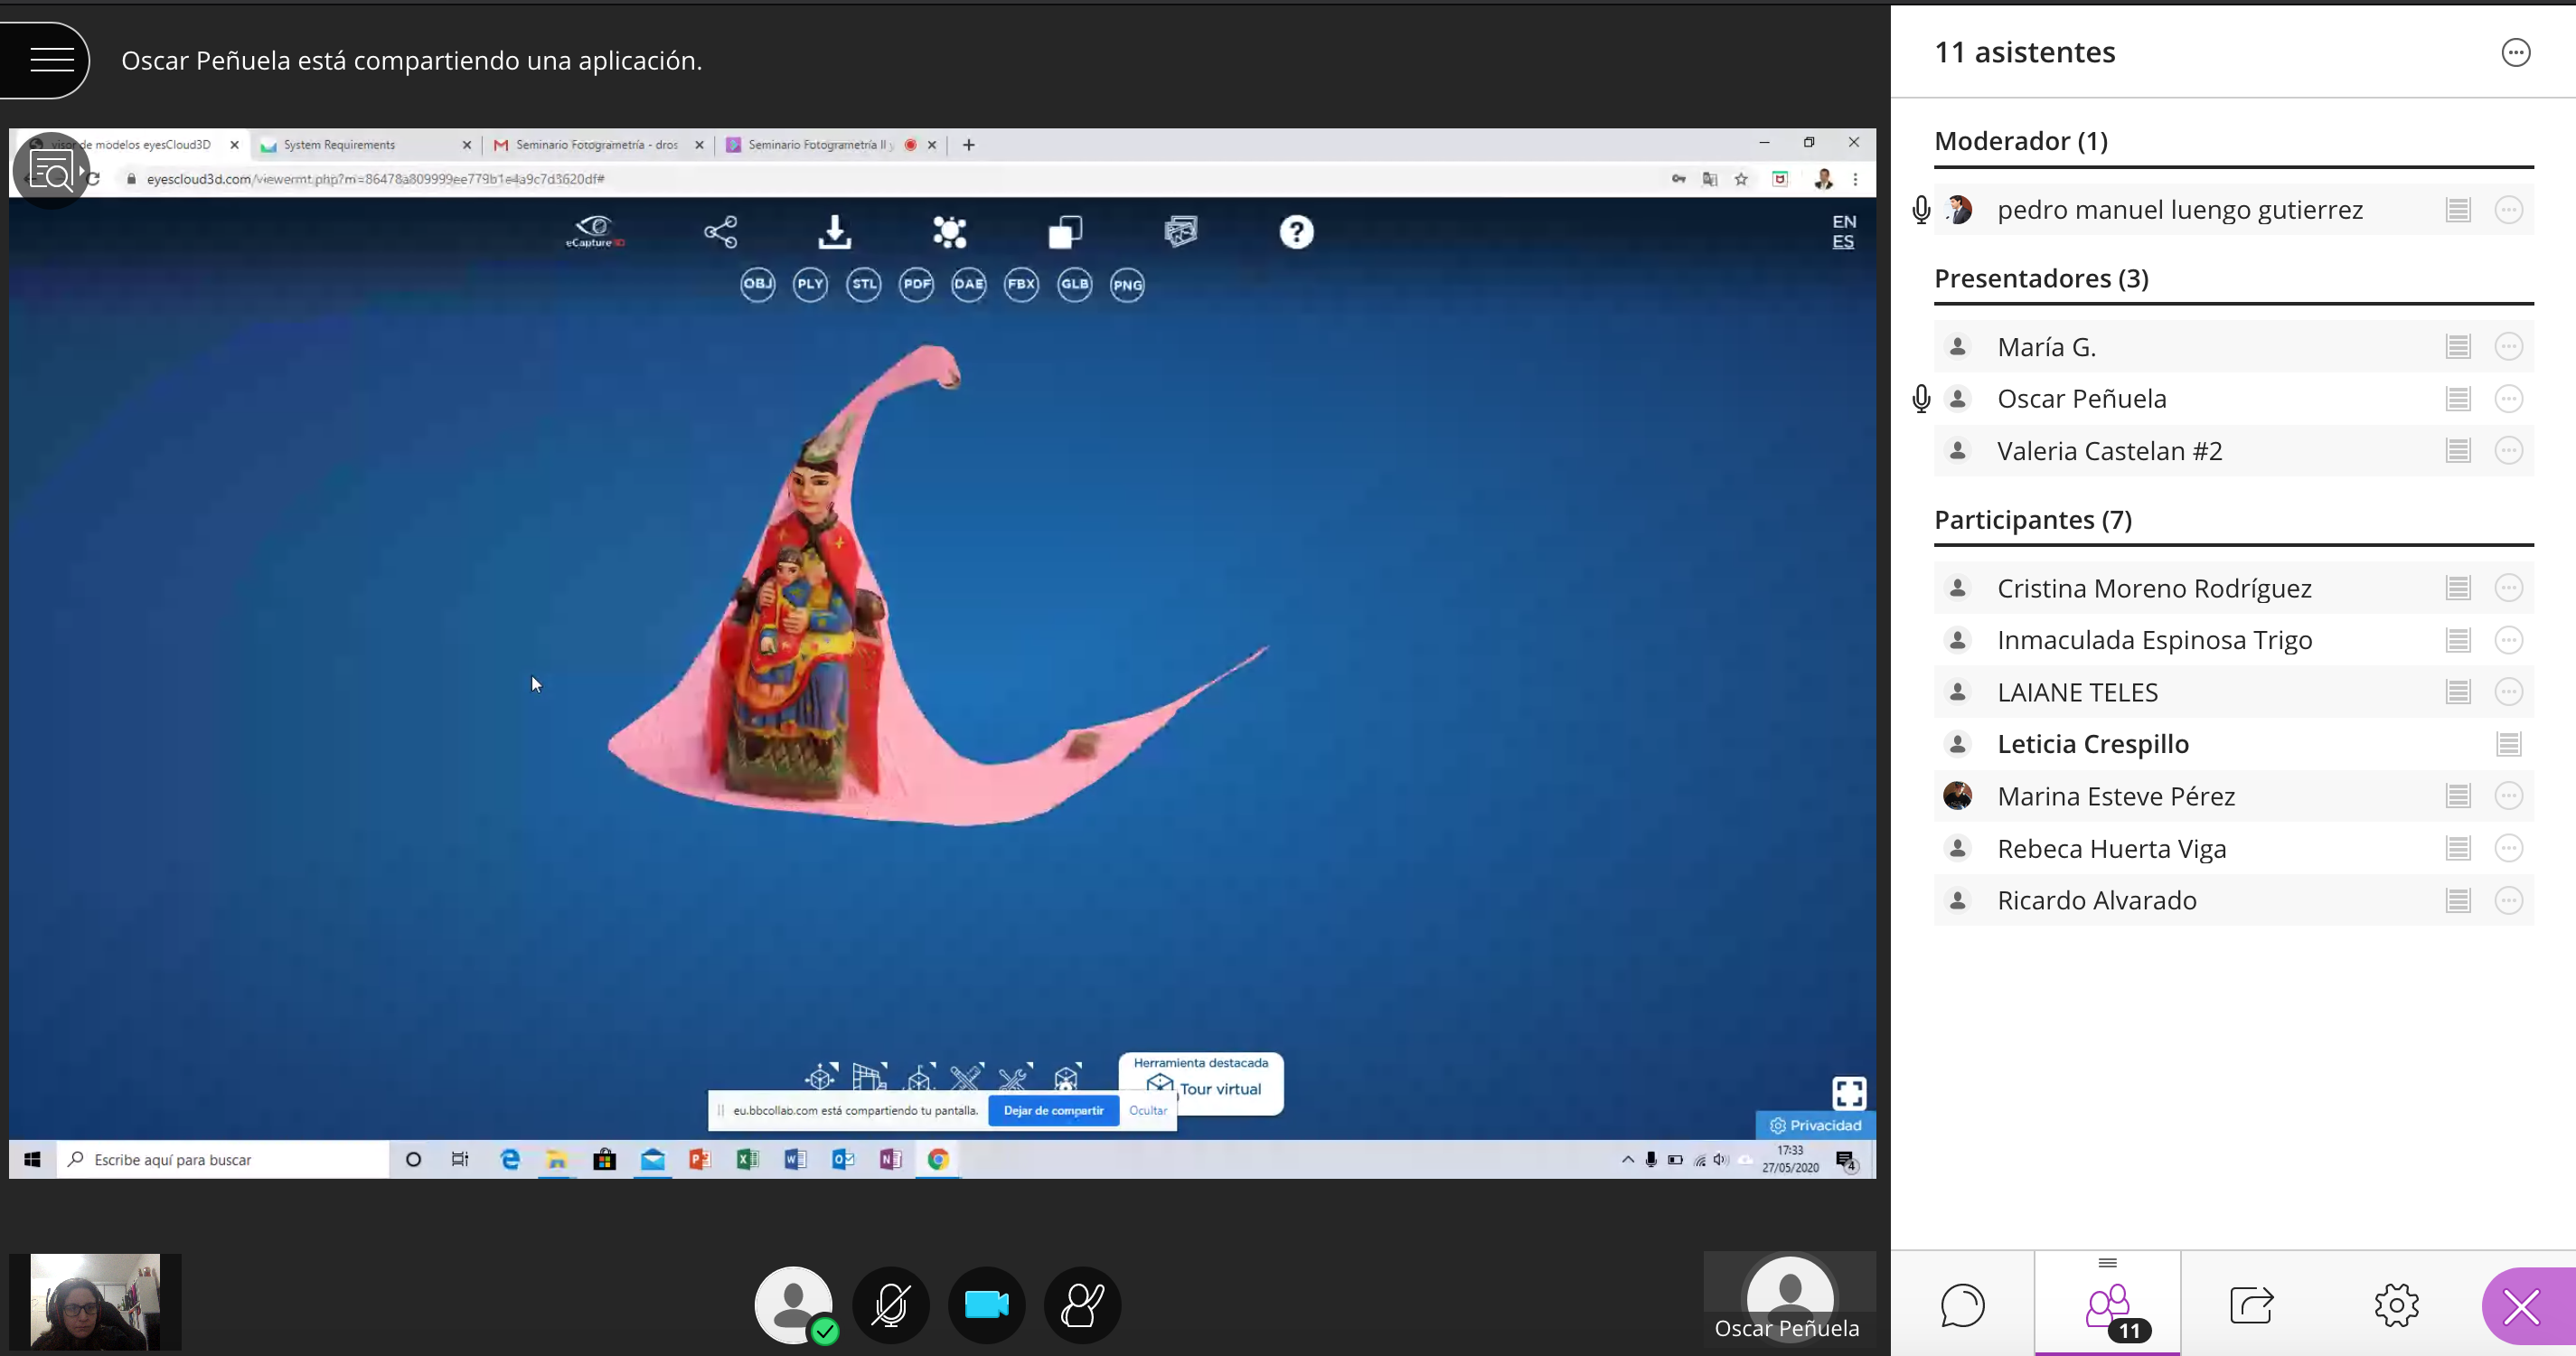Enter fullscreen view of 3D model
The image size is (2576, 1356).
click(1848, 1092)
